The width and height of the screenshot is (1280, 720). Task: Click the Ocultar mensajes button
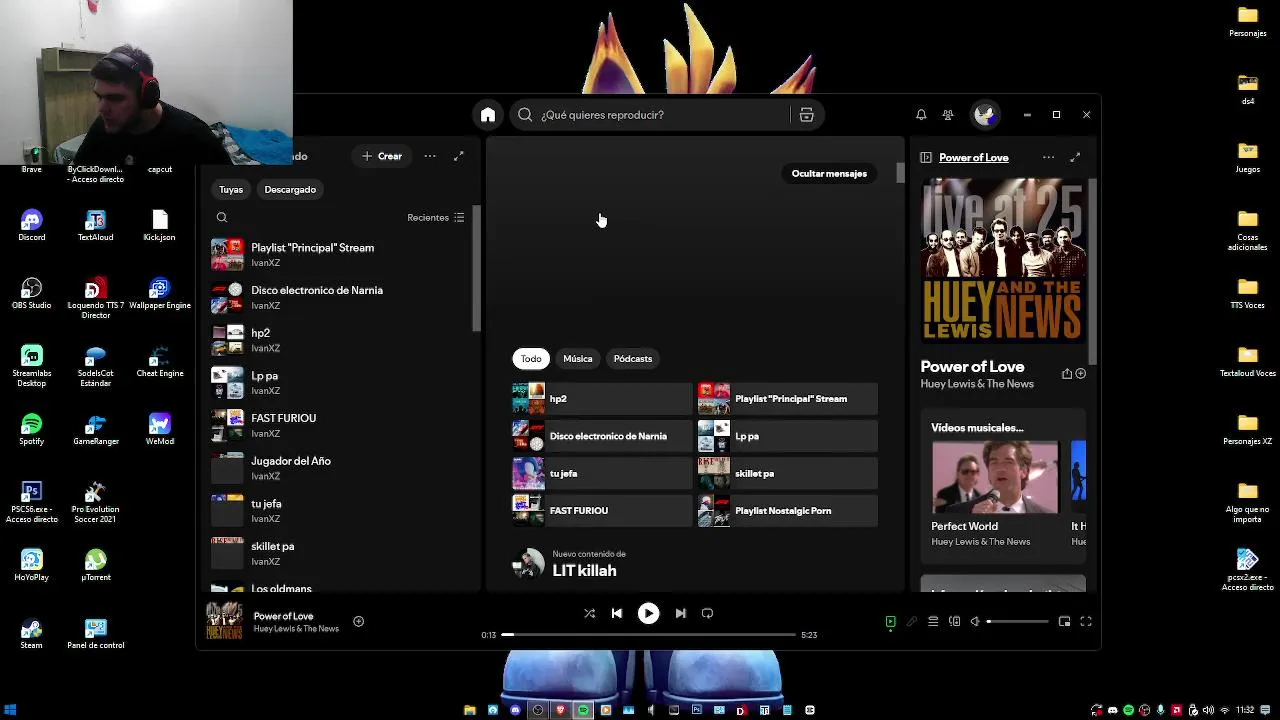coord(829,173)
